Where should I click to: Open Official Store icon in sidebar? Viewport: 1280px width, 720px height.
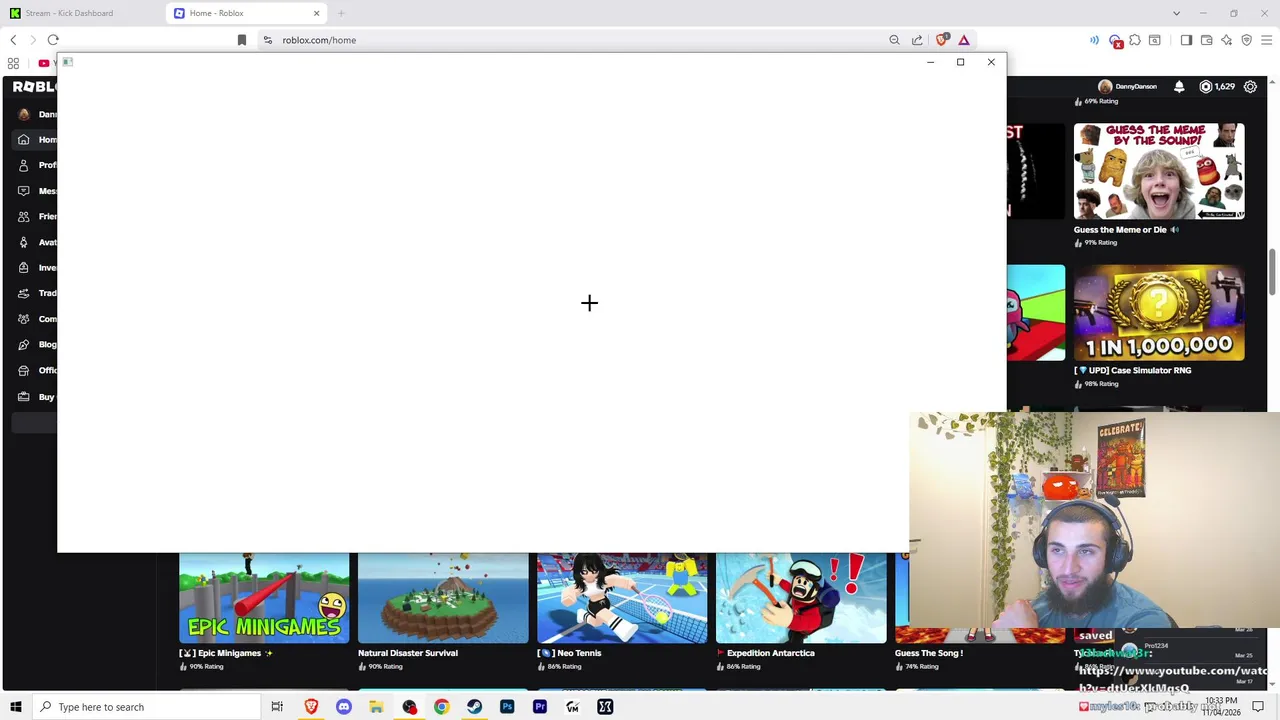pyautogui.click(x=24, y=370)
